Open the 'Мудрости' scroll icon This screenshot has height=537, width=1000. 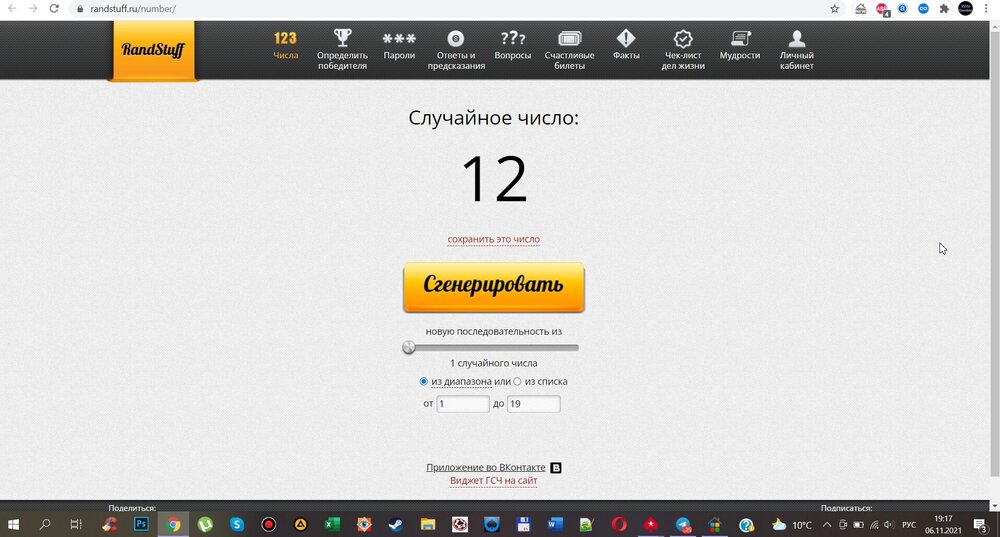[x=740, y=39]
